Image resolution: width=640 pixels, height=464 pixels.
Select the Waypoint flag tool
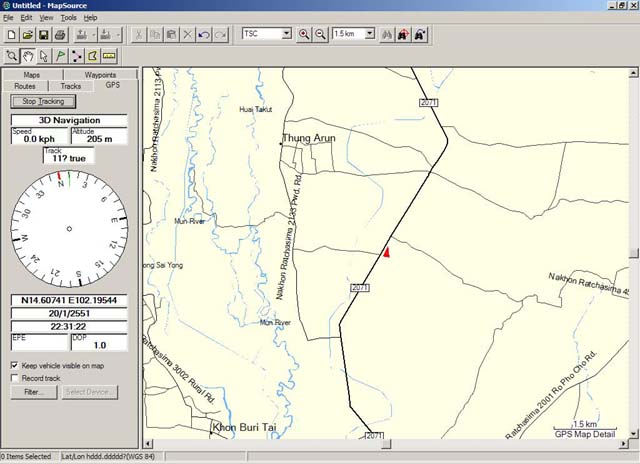[x=60, y=55]
